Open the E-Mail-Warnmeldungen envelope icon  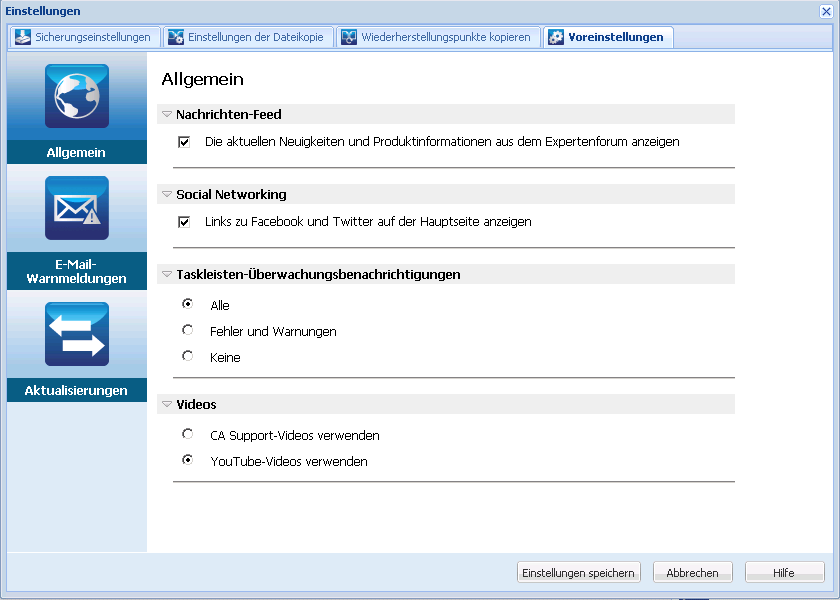(x=77, y=208)
